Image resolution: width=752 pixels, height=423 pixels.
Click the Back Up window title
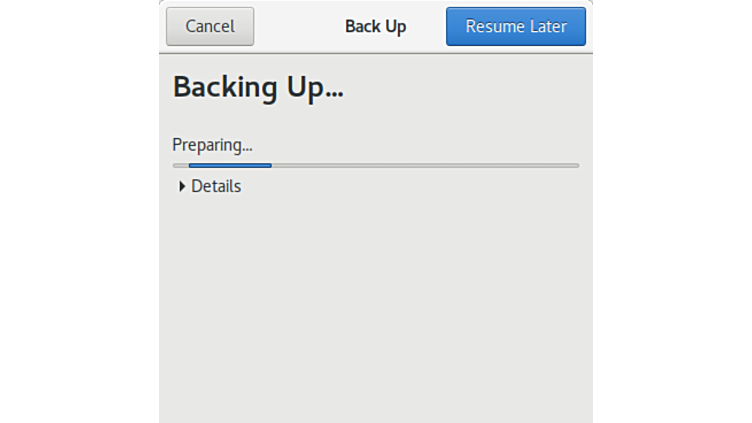click(375, 27)
